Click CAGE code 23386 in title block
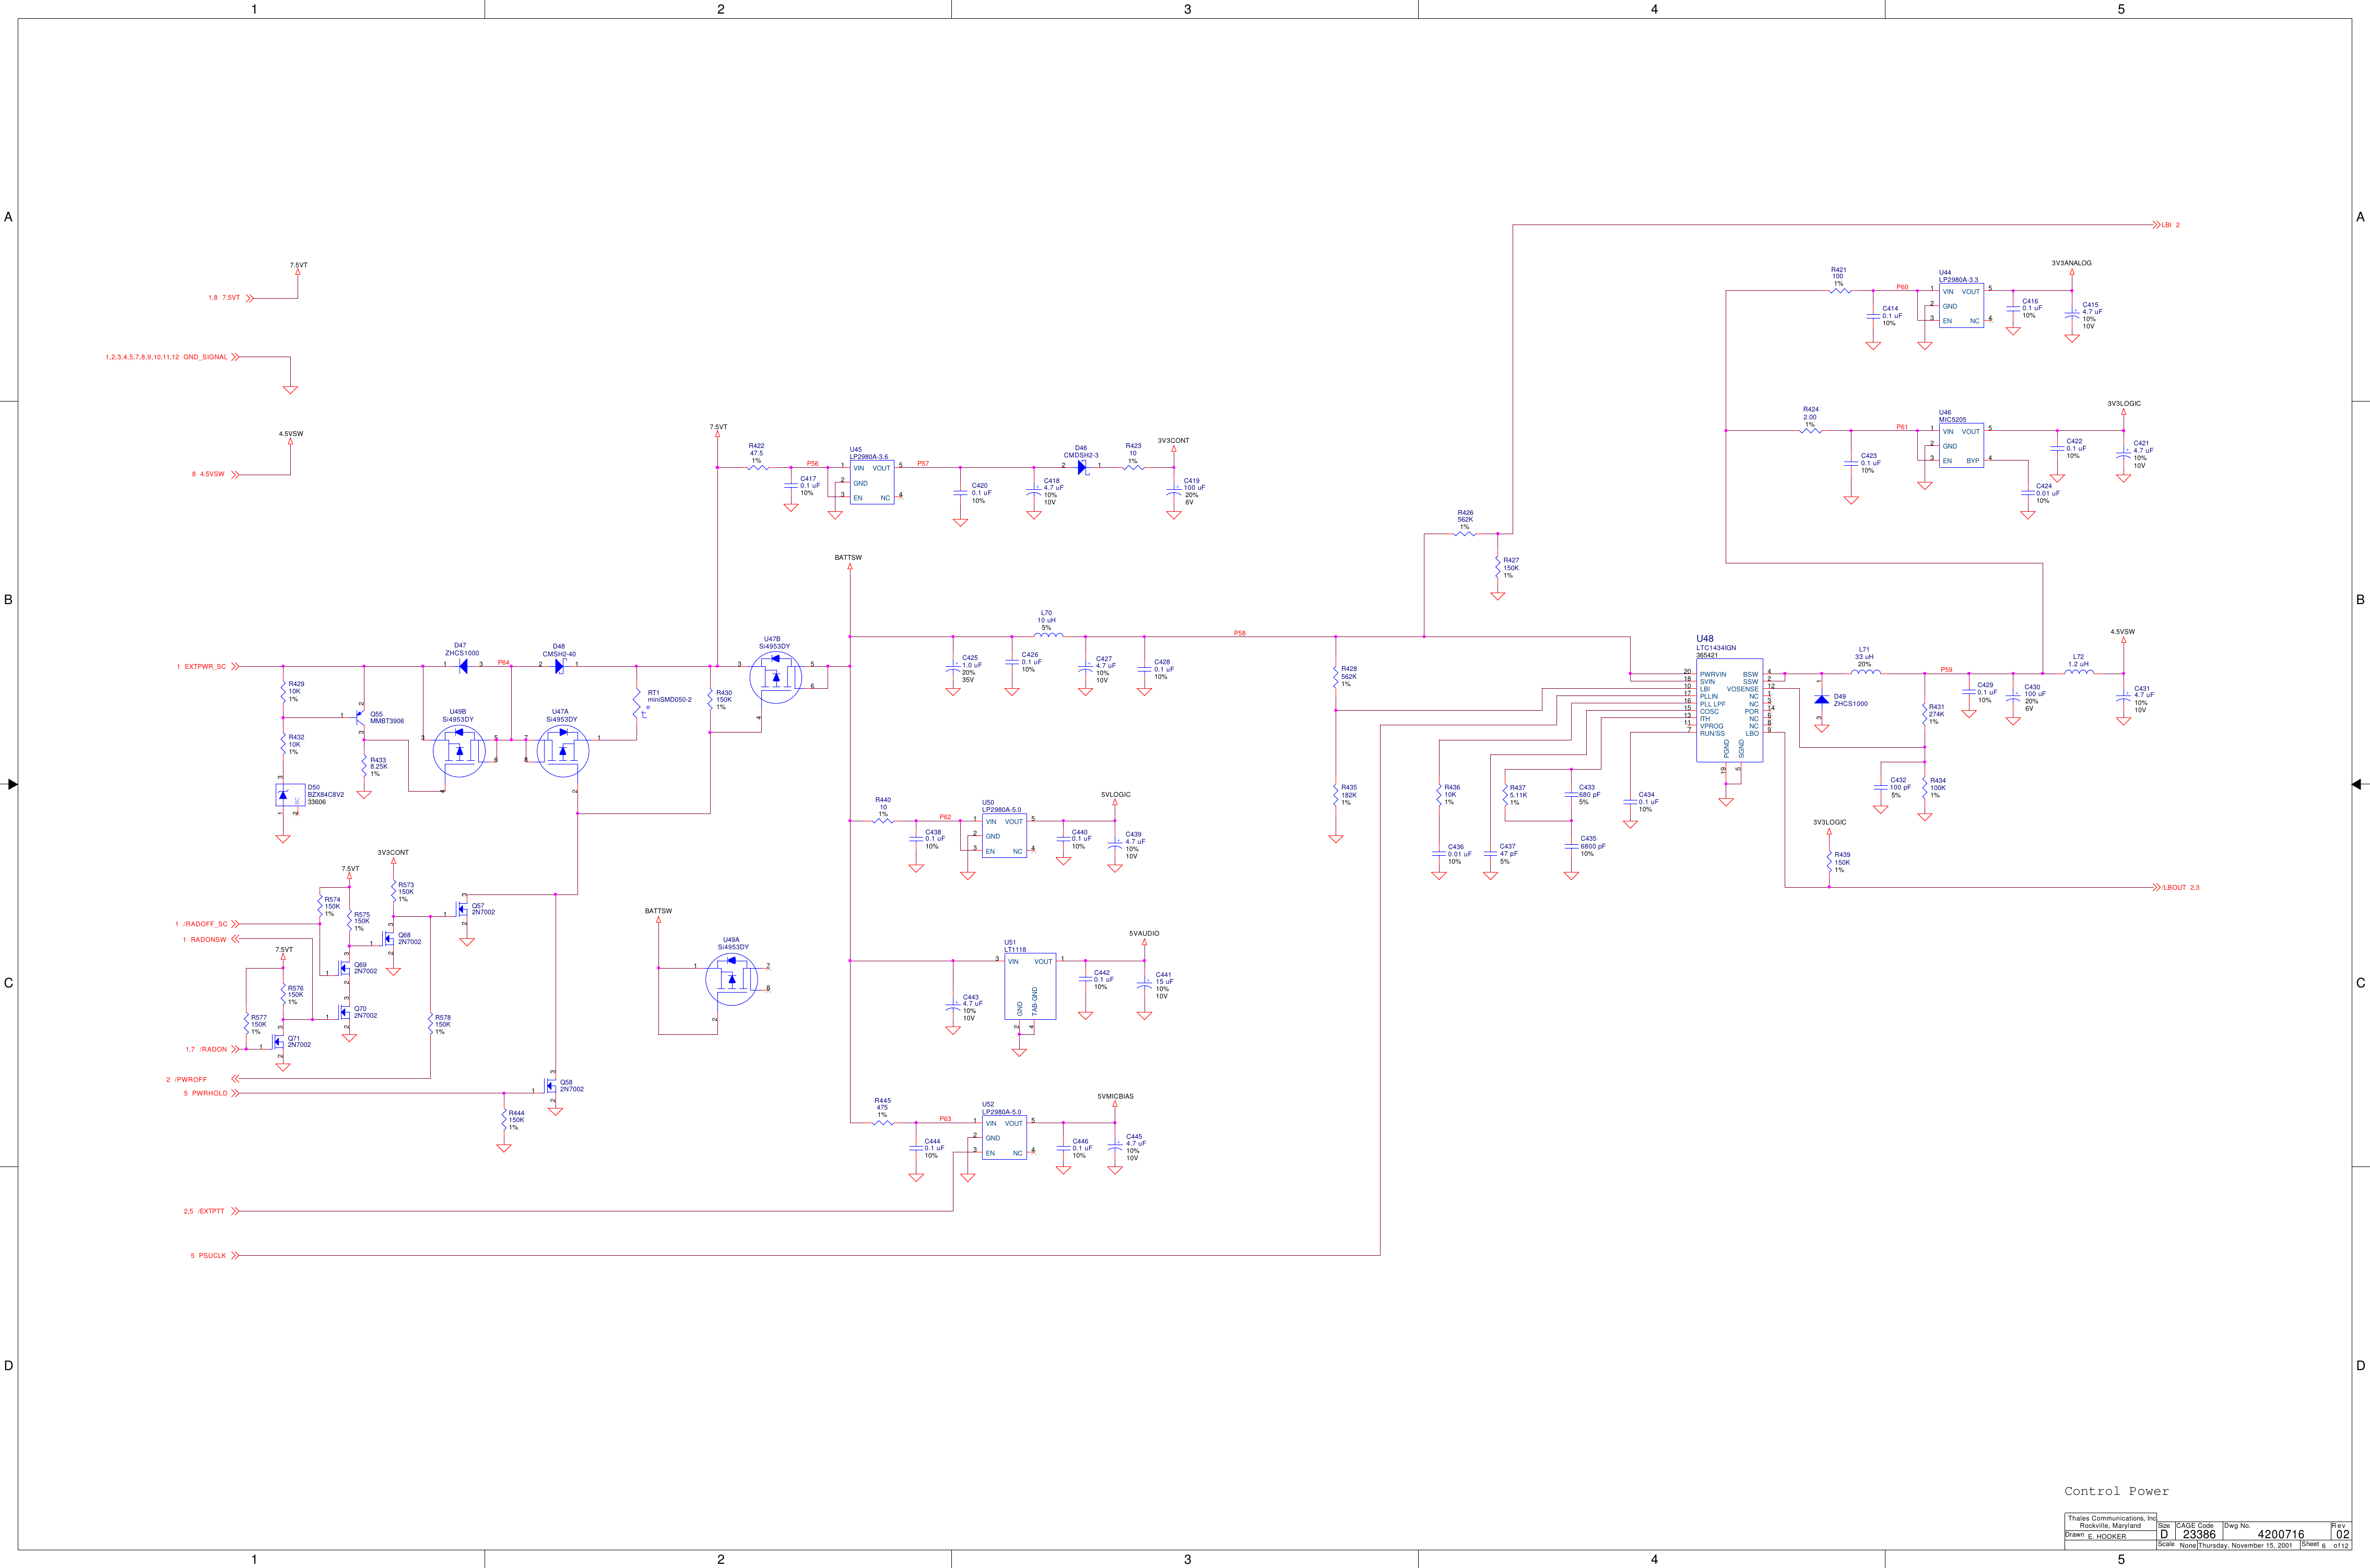Image resolution: width=2370 pixels, height=1568 pixels. (x=2199, y=1534)
